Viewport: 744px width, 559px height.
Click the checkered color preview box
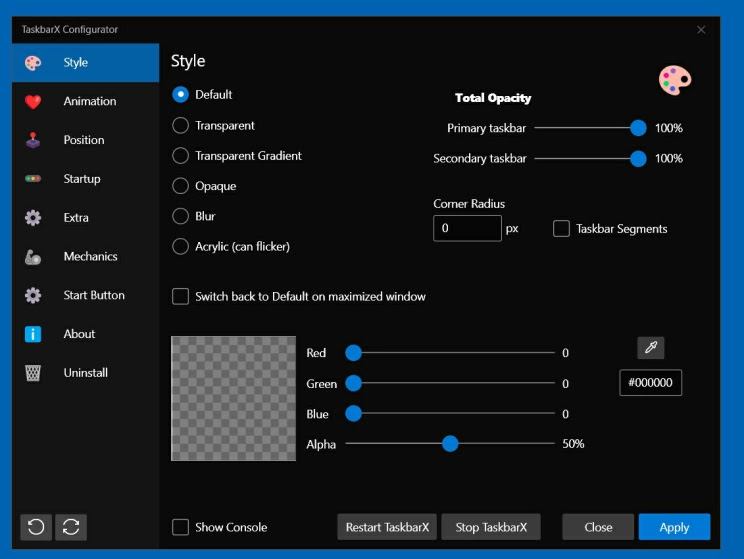pyautogui.click(x=233, y=399)
